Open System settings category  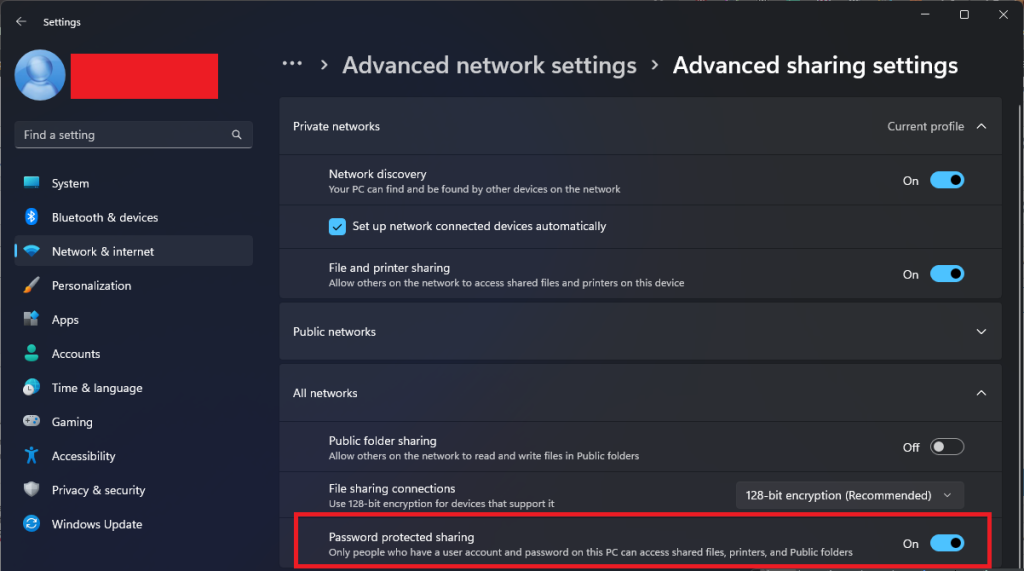[x=134, y=183]
